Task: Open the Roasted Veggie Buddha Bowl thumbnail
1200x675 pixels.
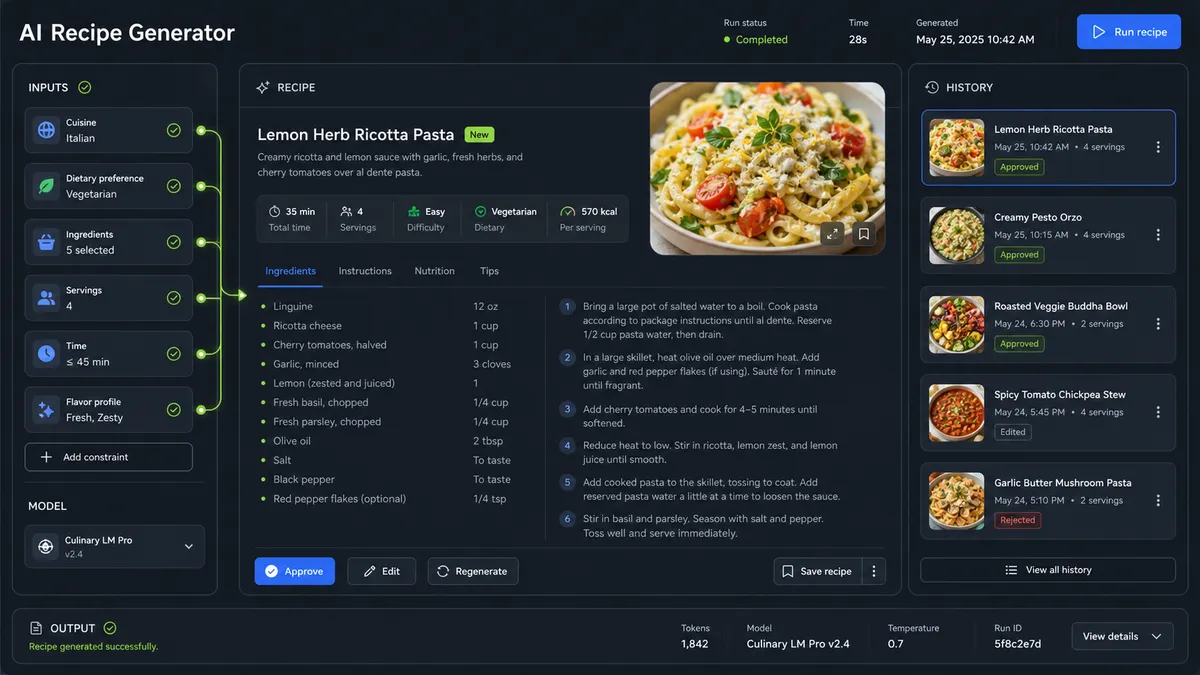Action: tap(956, 324)
